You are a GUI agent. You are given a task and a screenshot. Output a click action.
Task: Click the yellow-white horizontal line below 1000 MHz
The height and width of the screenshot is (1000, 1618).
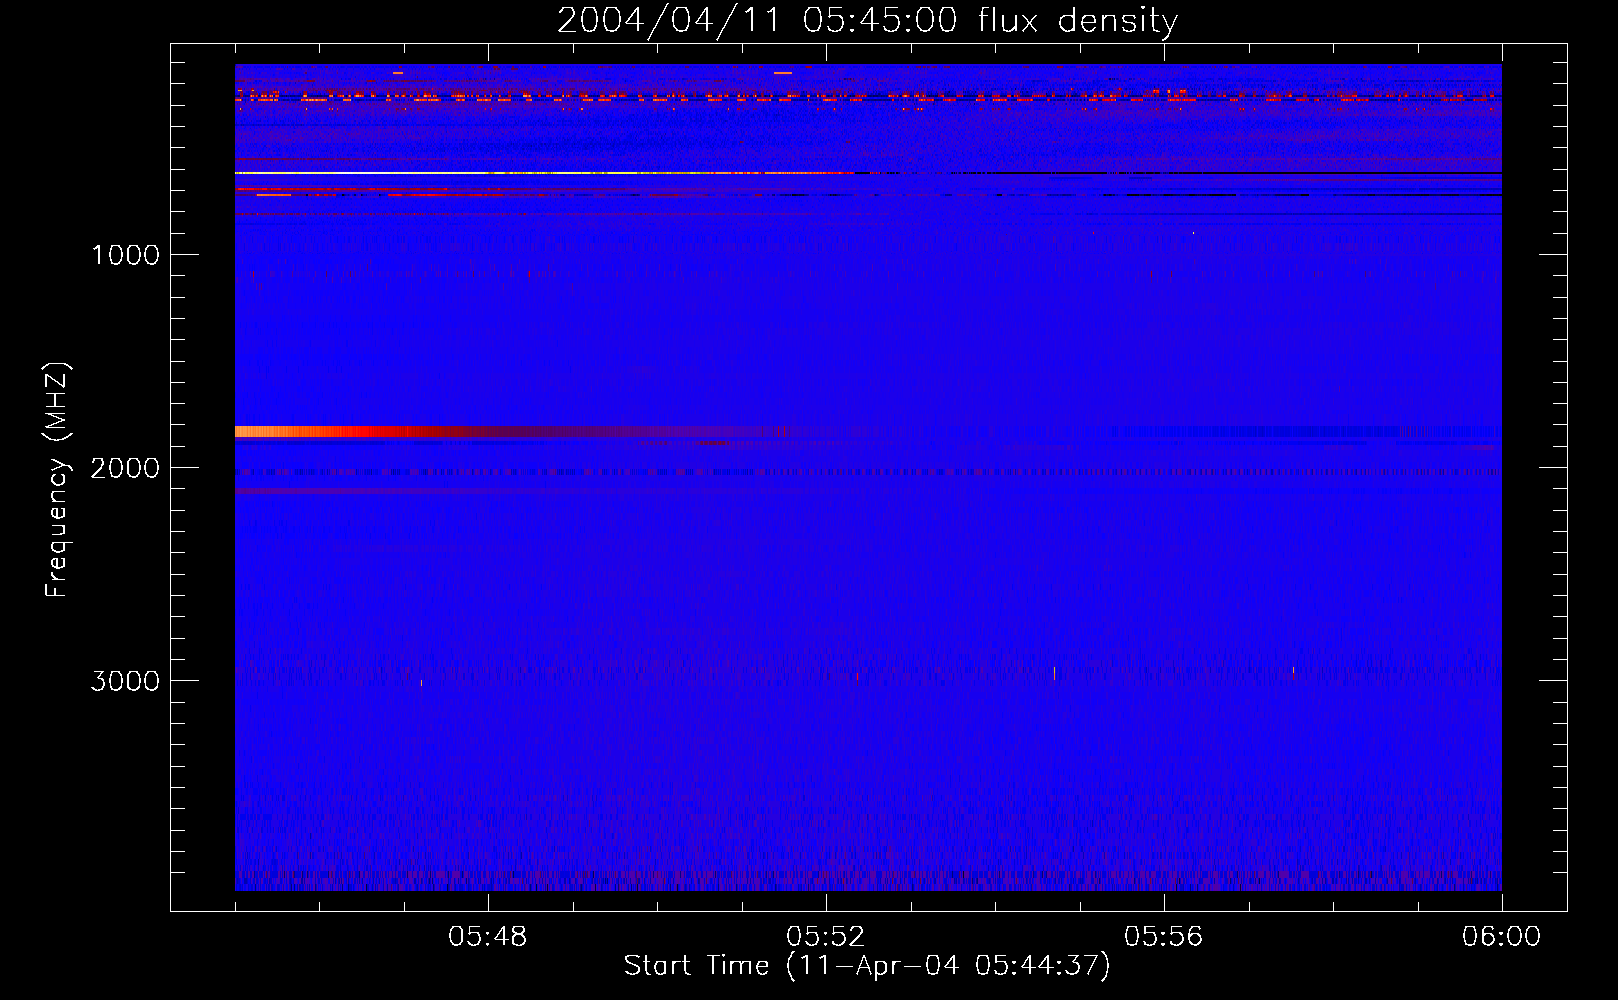(545, 173)
